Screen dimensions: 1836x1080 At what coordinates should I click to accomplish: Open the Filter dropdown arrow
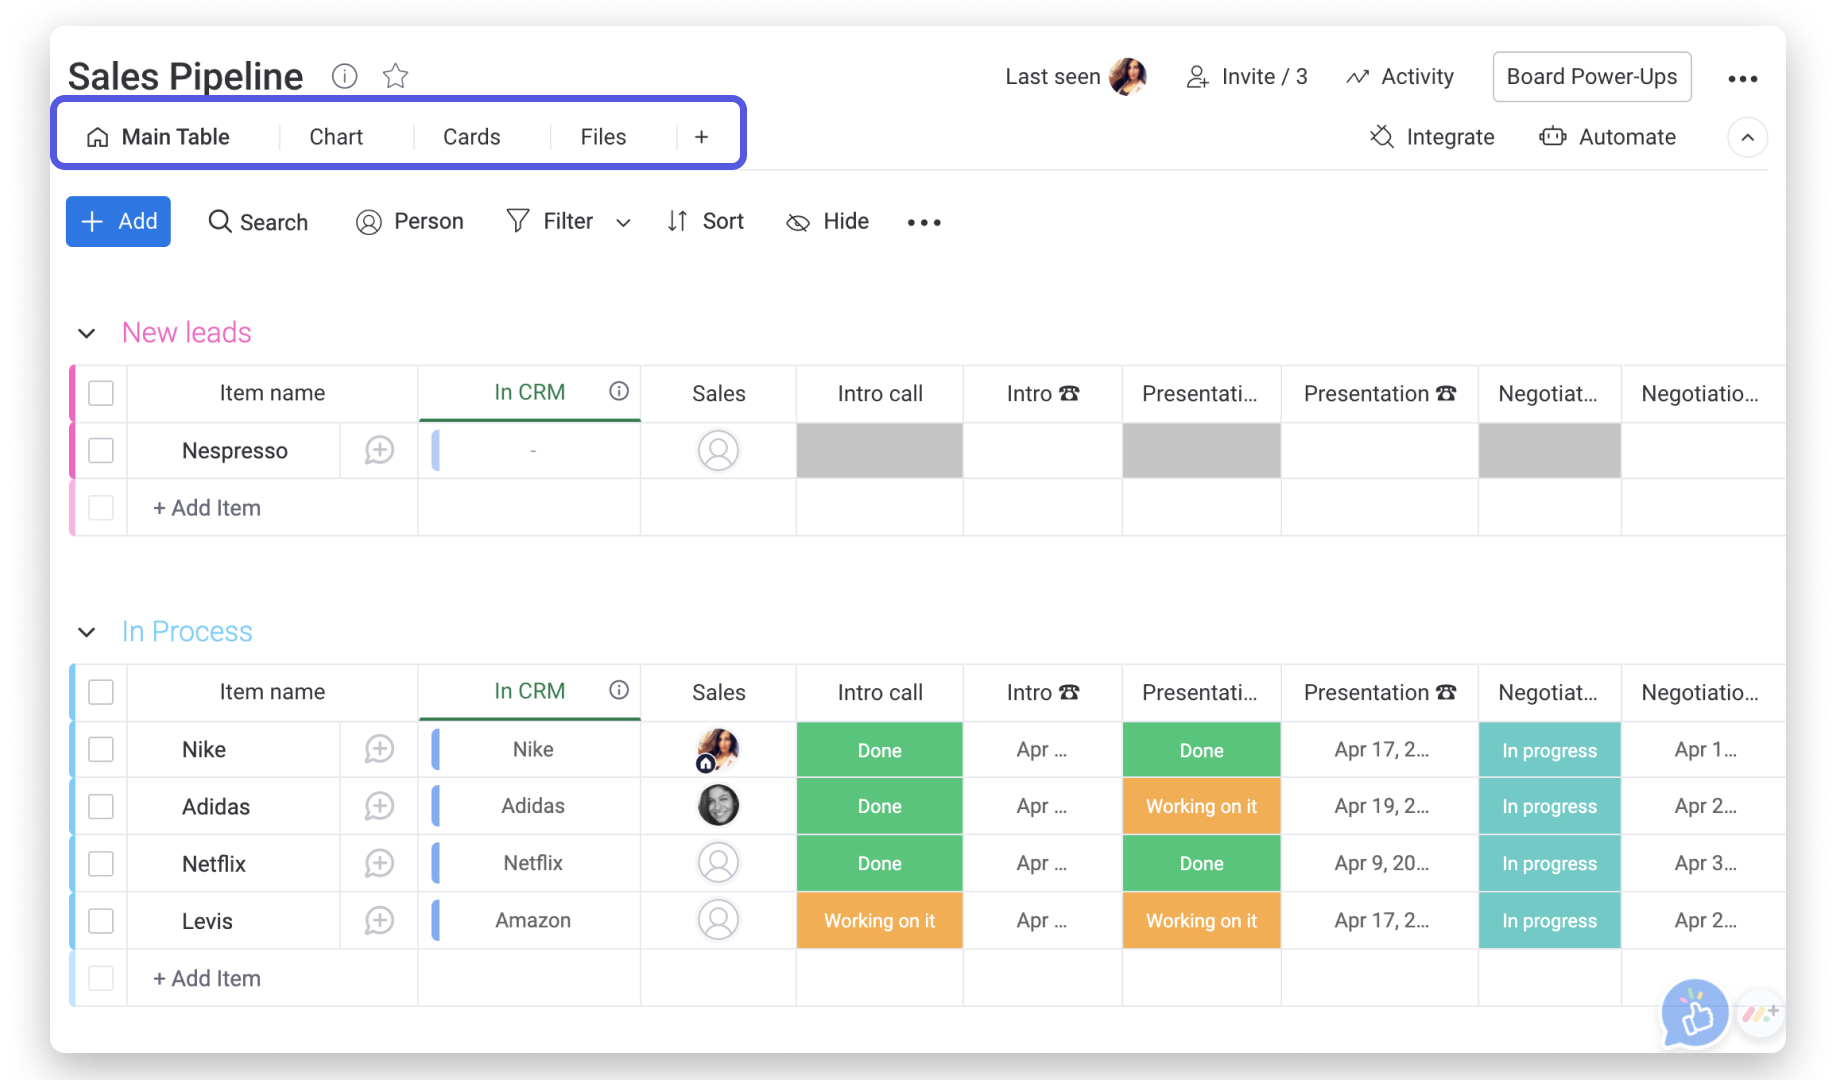point(623,223)
